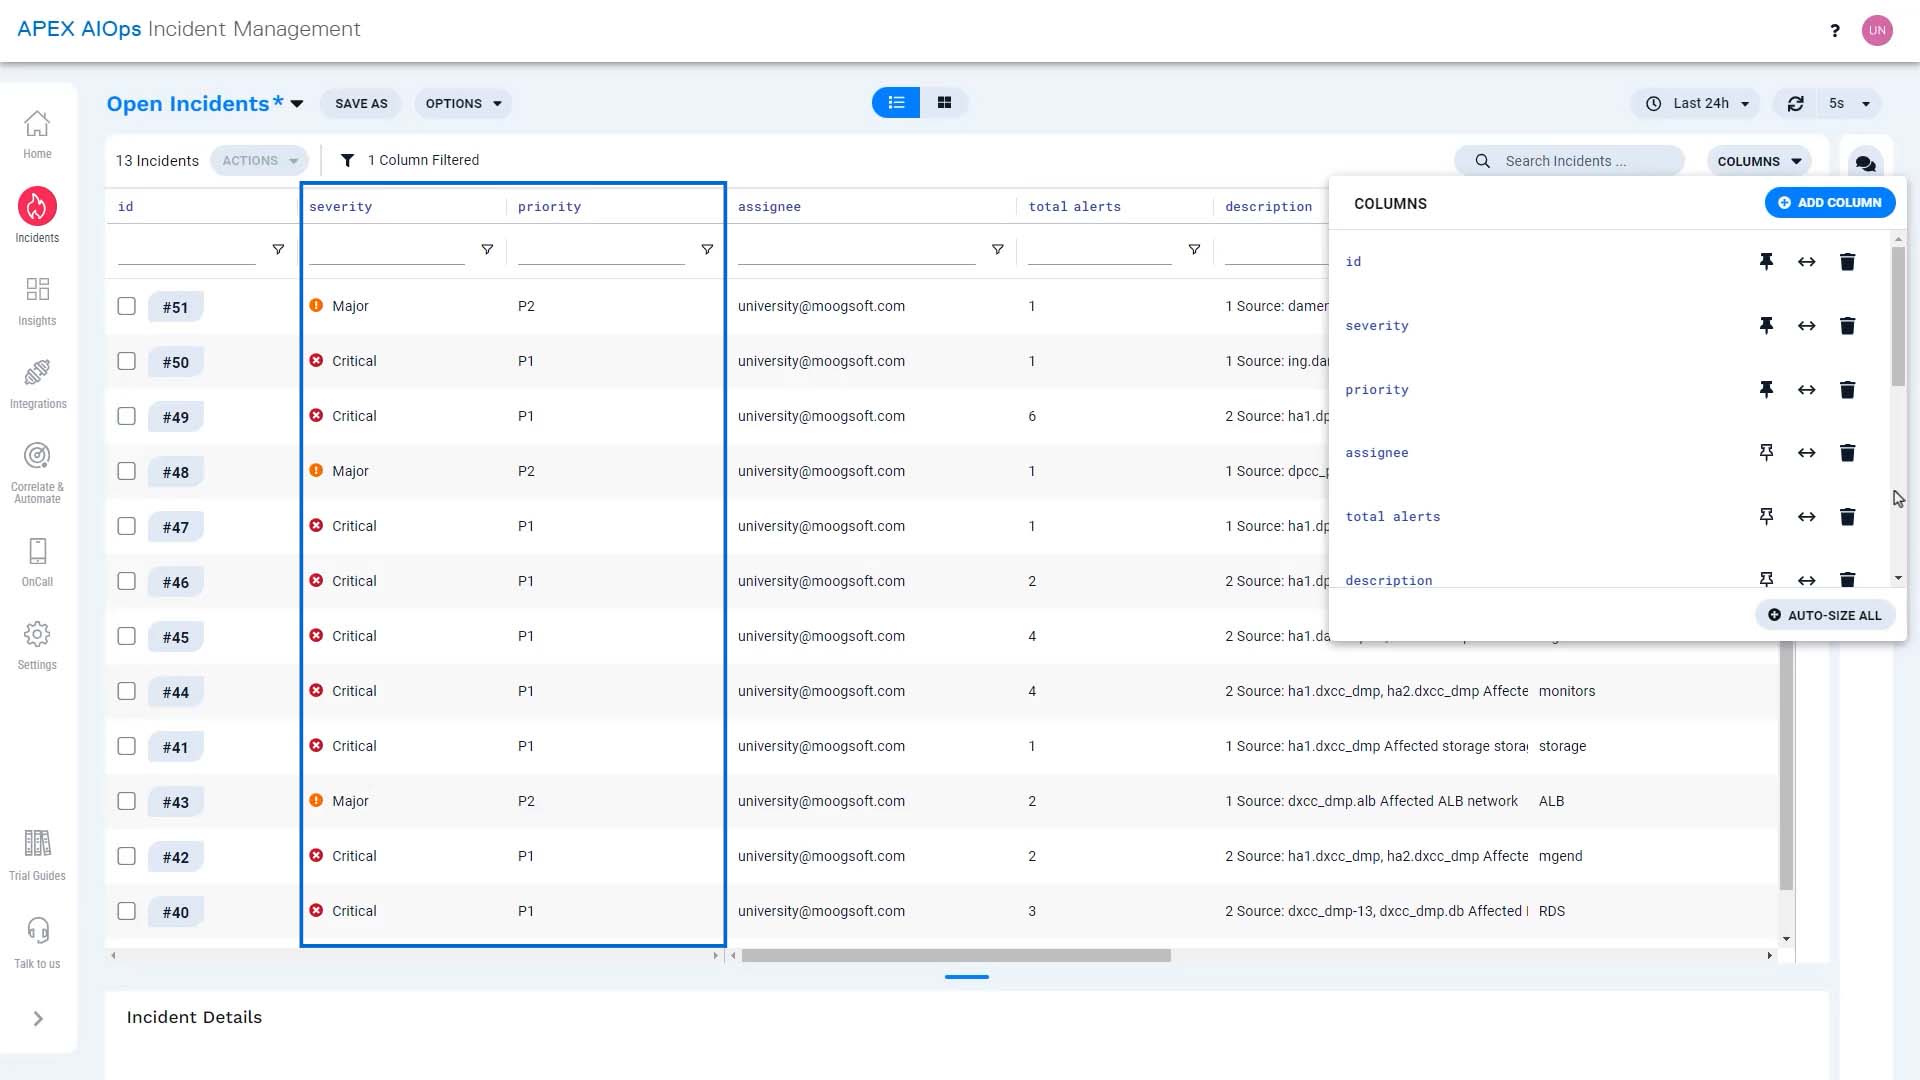Click the SAVE AS button
This screenshot has height=1080, width=1920.
point(361,104)
